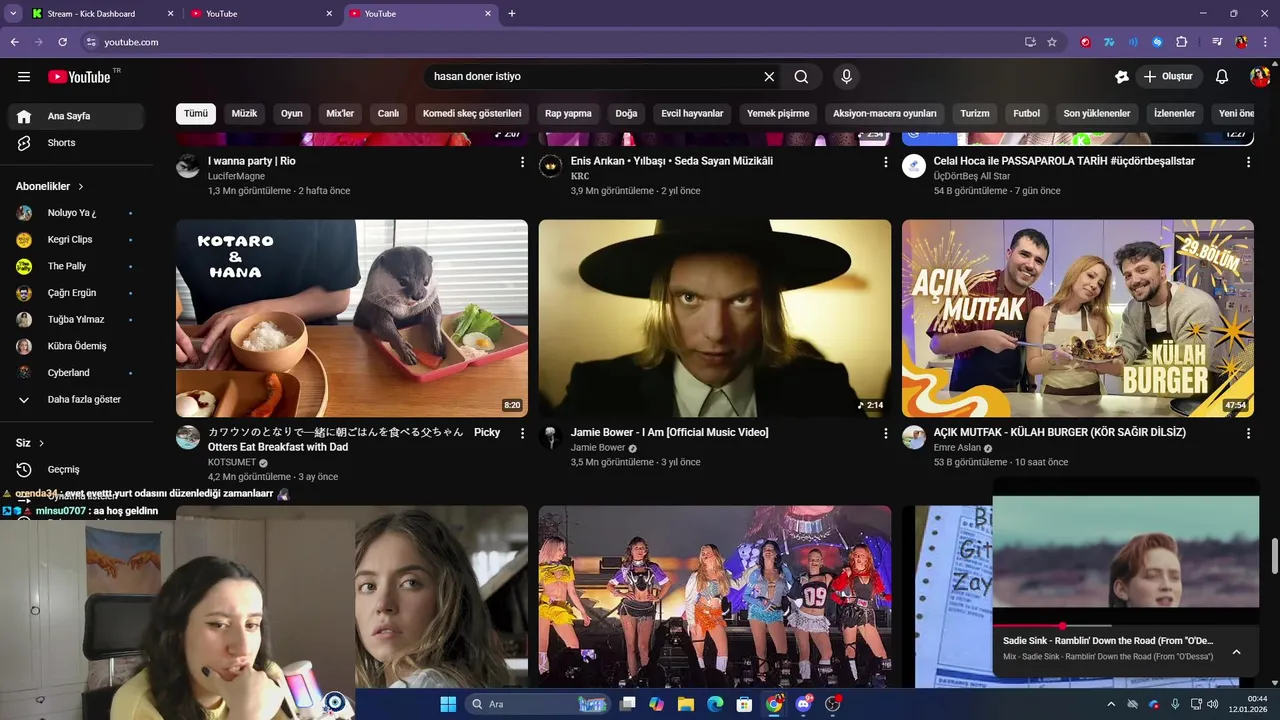Screen dimensions: 1280x720
Task: Open the YouTube notifications bell
Action: click(1222, 77)
